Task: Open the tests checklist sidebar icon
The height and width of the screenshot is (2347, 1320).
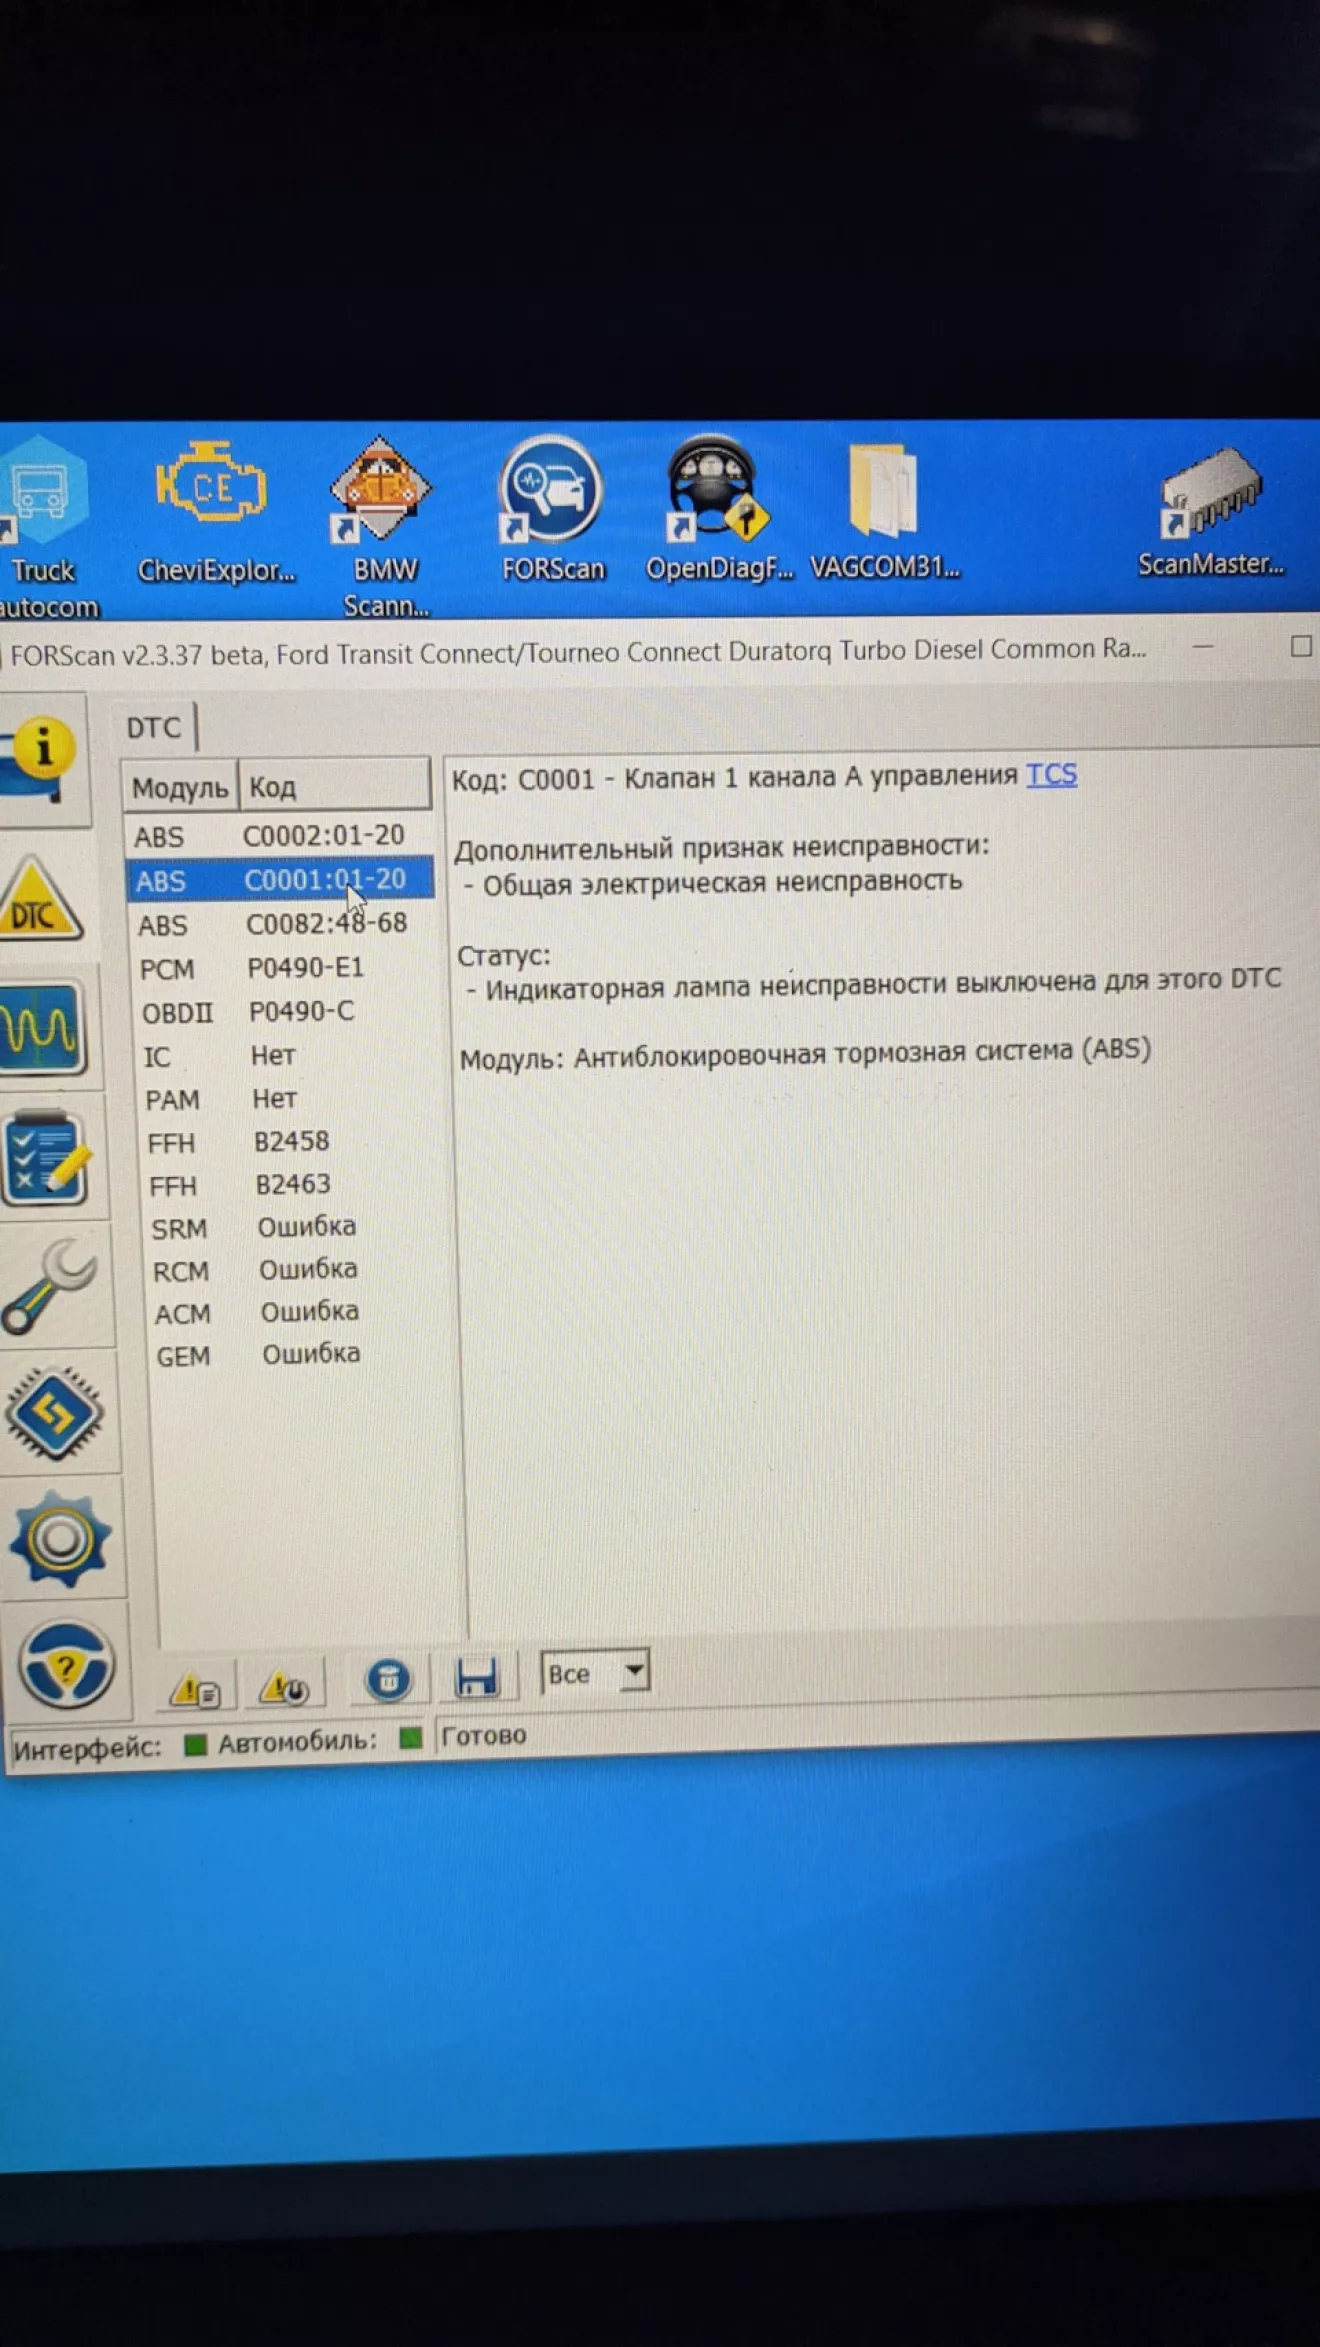Action: 46,1158
